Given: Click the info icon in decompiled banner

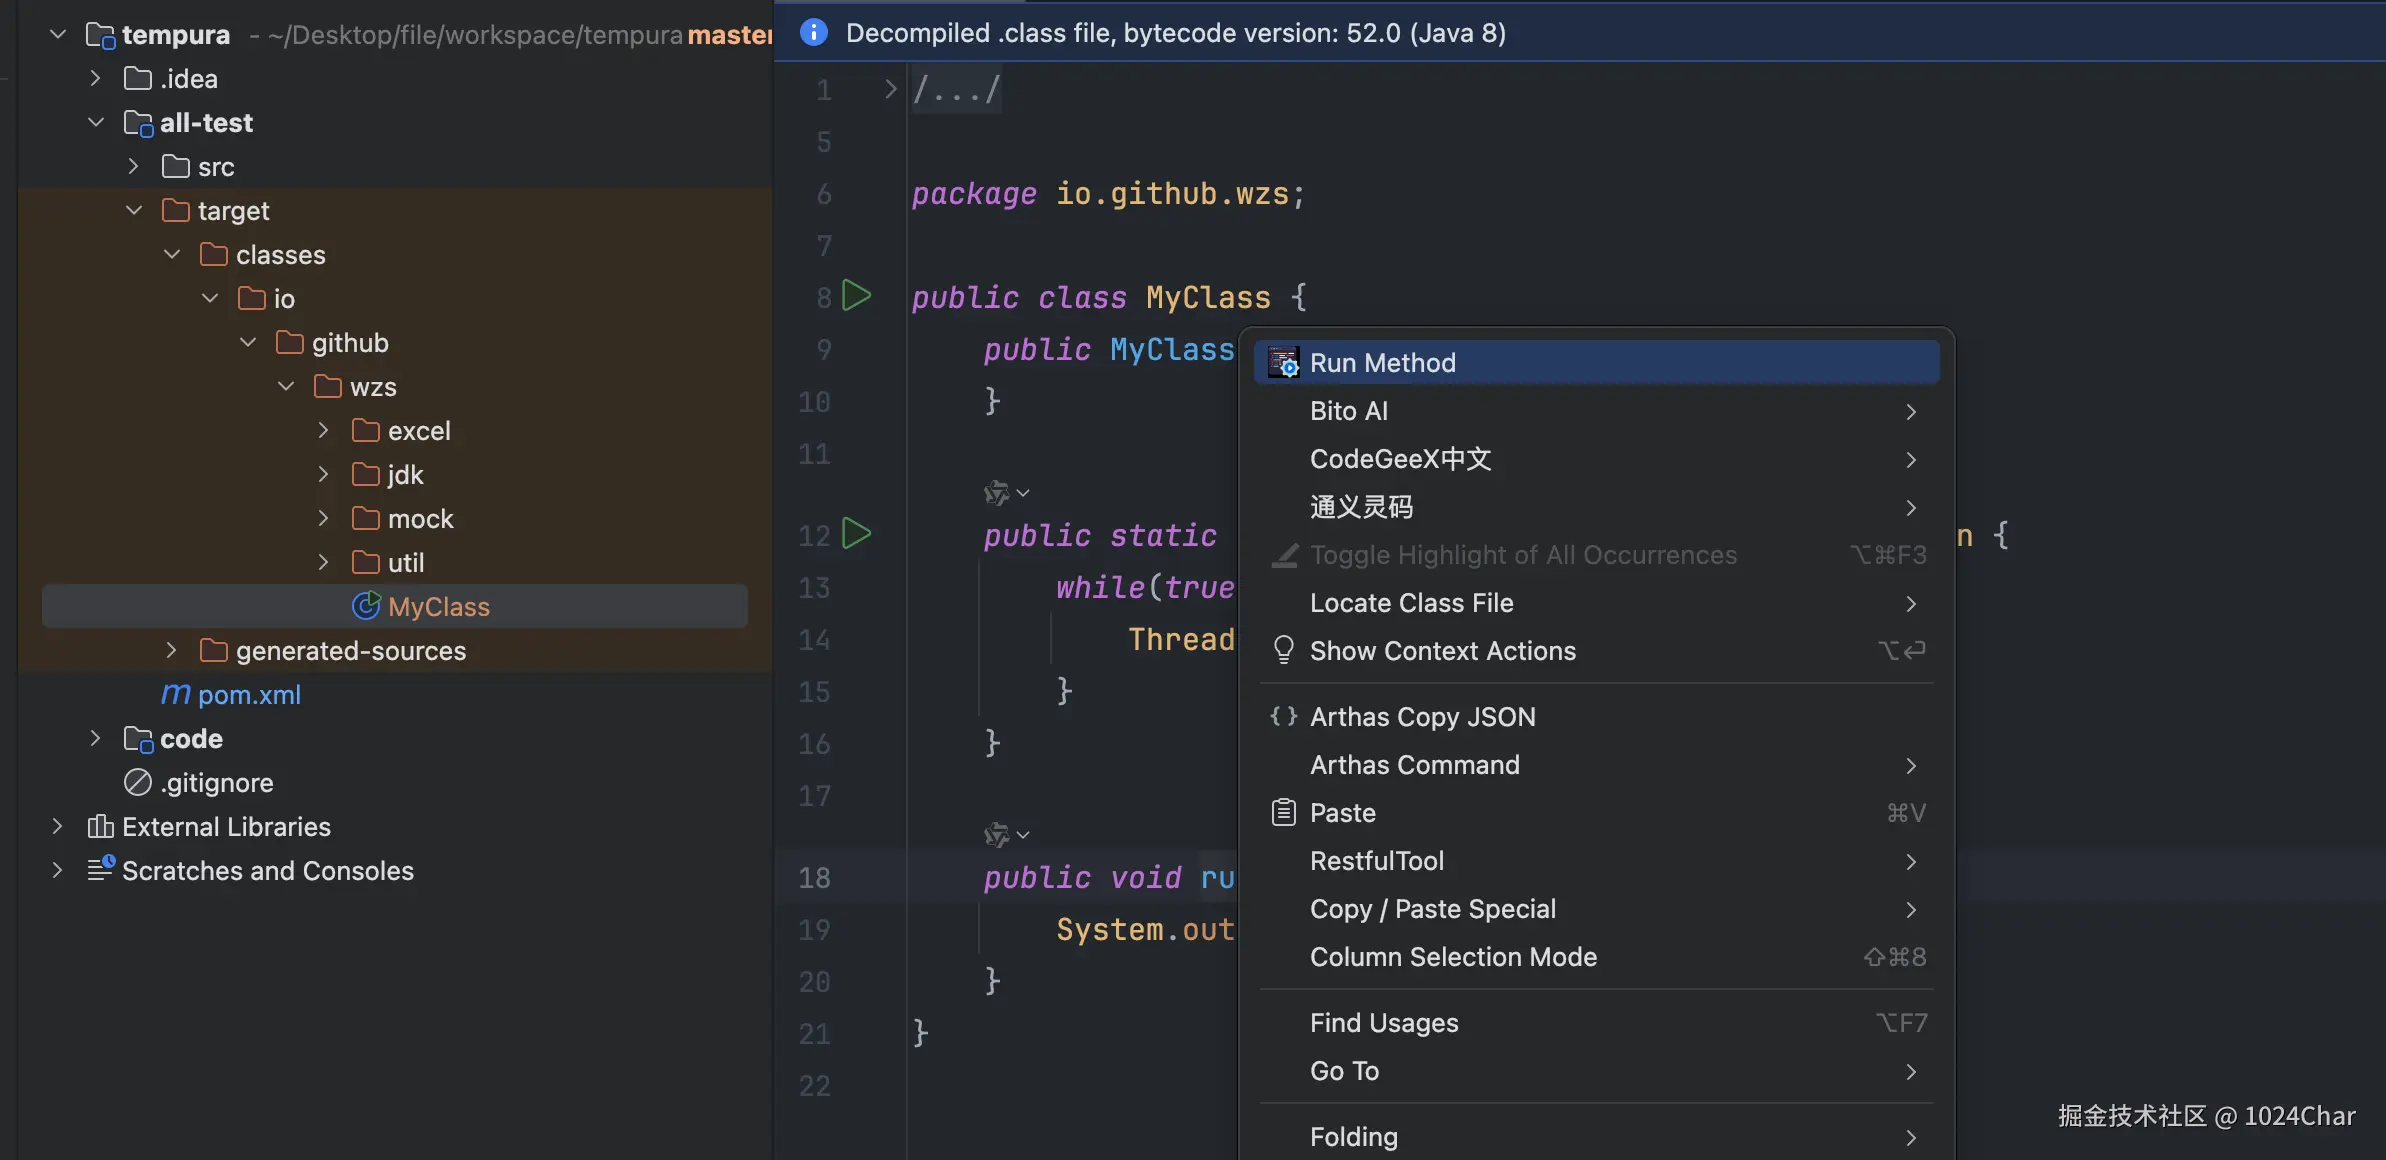Looking at the screenshot, I should pyautogui.click(x=814, y=33).
